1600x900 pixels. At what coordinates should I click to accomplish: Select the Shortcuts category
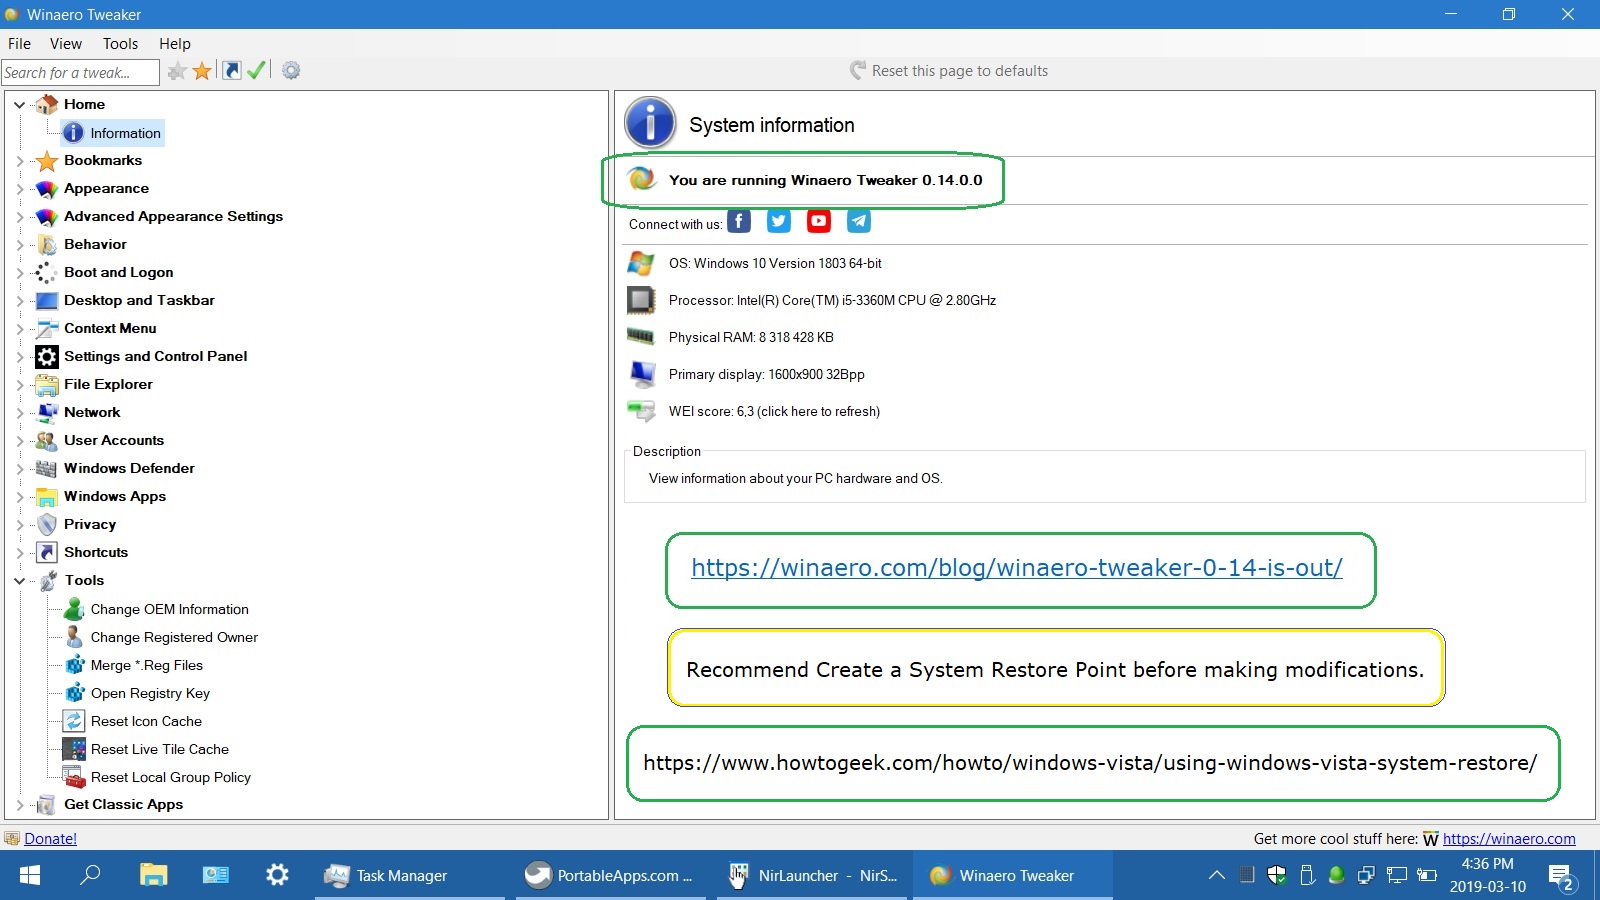coord(96,552)
